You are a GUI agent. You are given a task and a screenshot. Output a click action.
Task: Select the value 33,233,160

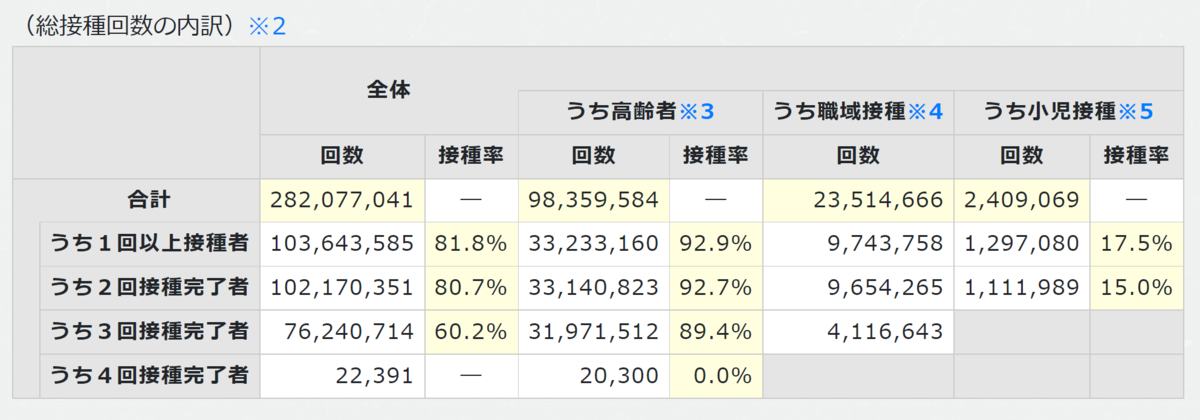tap(593, 244)
